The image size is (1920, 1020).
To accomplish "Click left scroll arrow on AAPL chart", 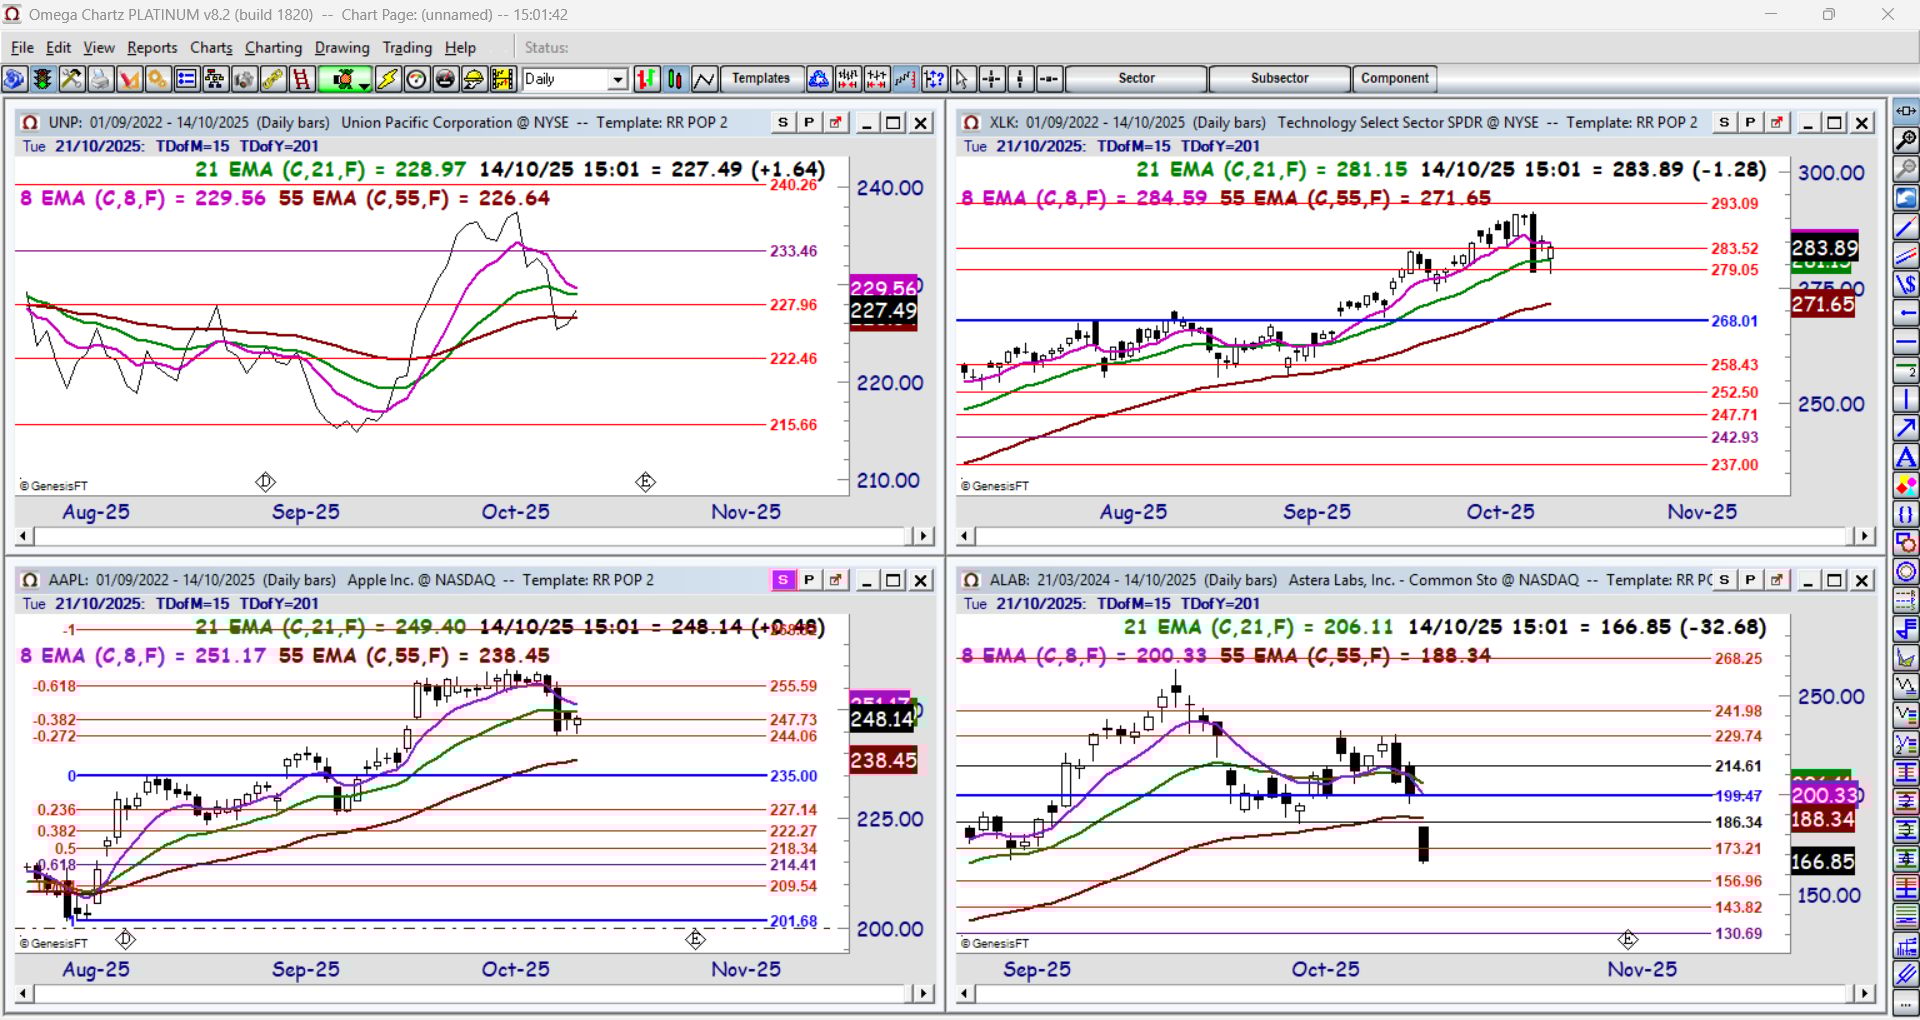I will [24, 994].
